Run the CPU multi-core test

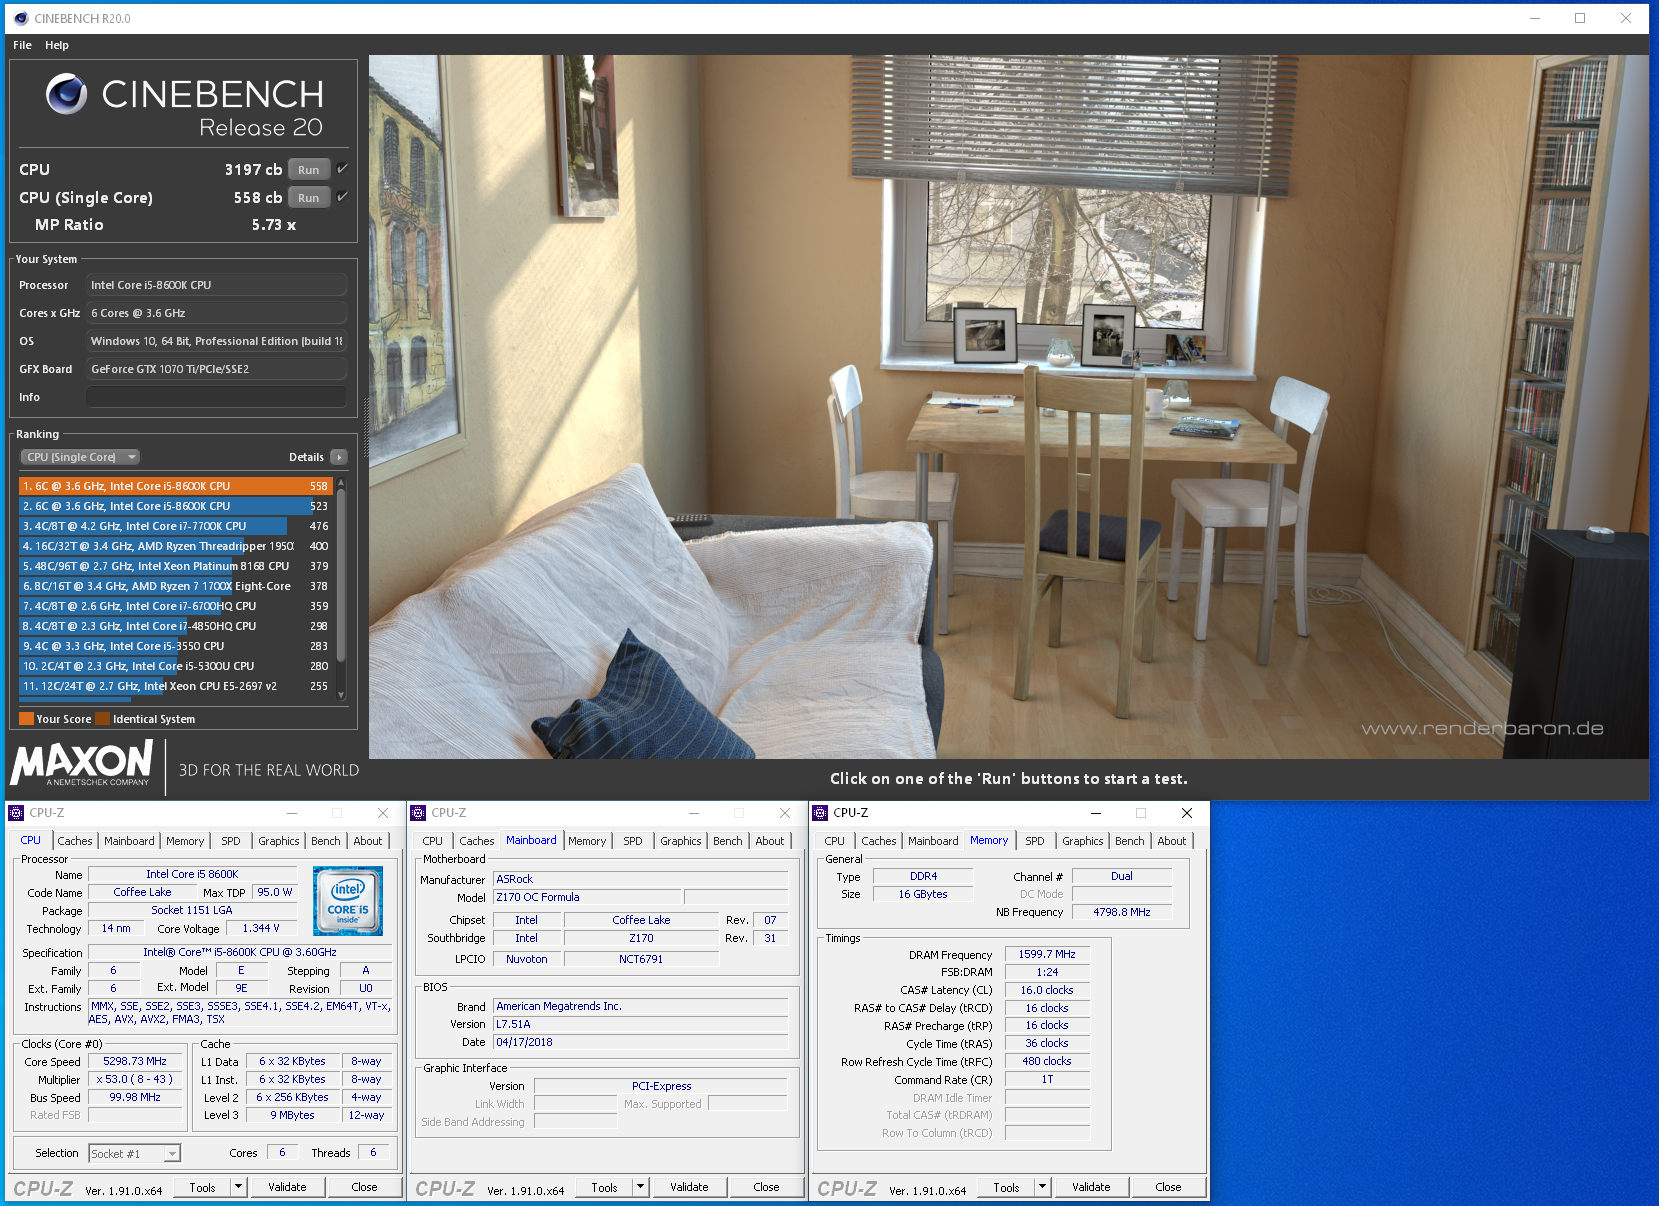tap(309, 170)
